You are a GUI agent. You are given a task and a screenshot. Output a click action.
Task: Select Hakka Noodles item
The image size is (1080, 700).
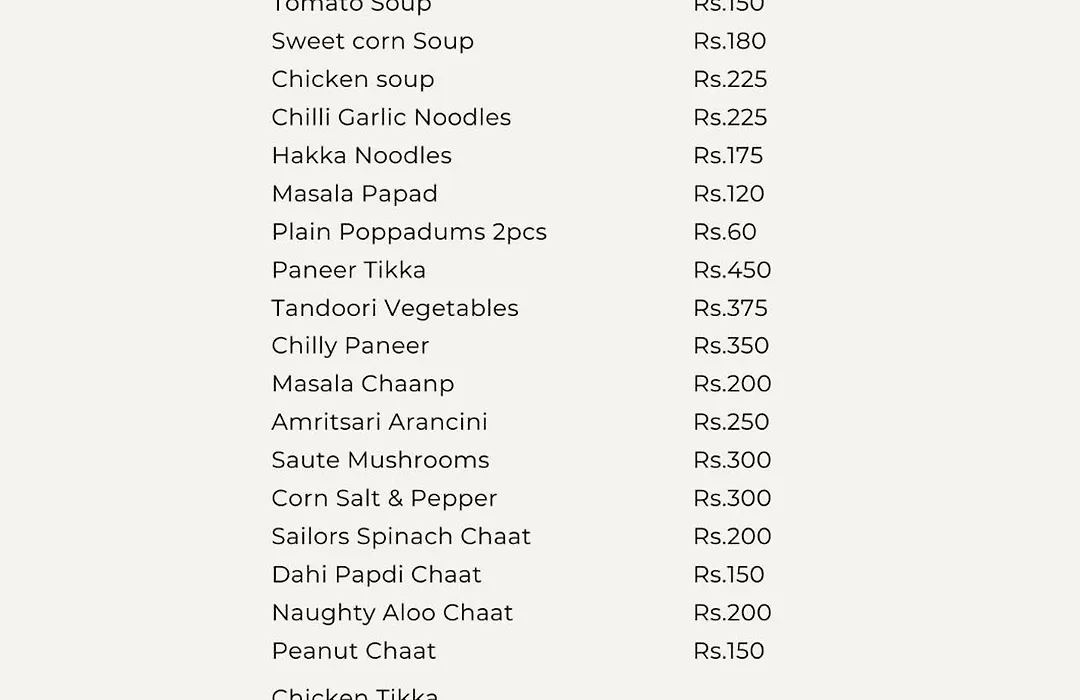pyautogui.click(x=362, y=156)
